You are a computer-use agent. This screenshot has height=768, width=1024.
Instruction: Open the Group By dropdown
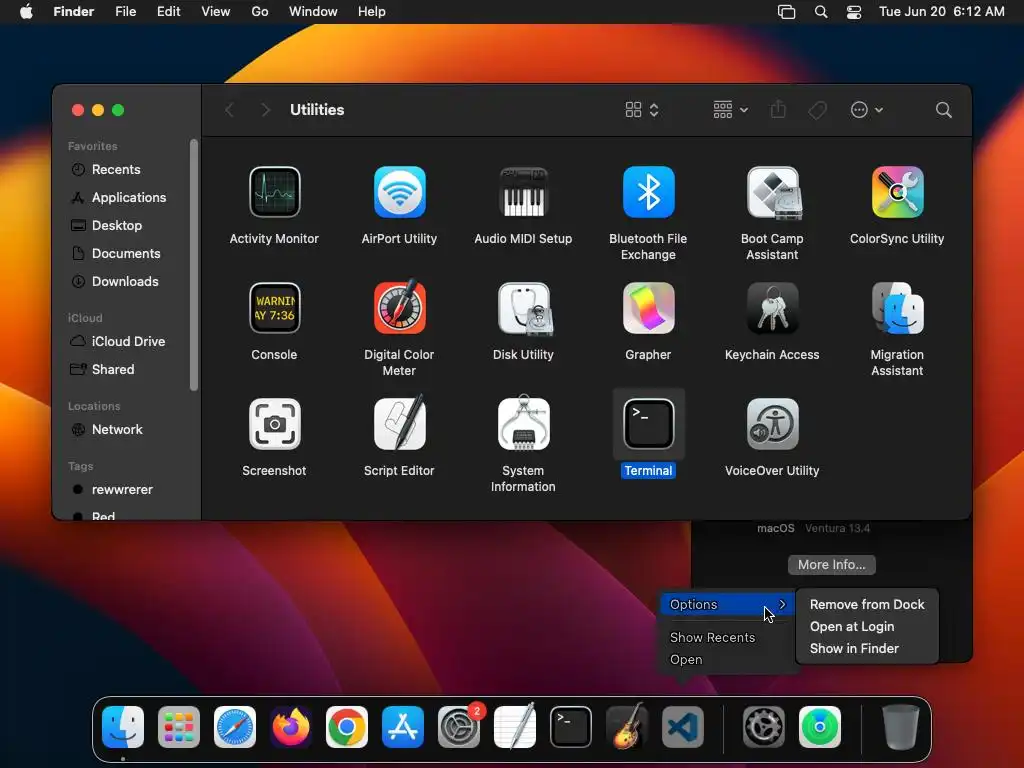tap(730, 110)
